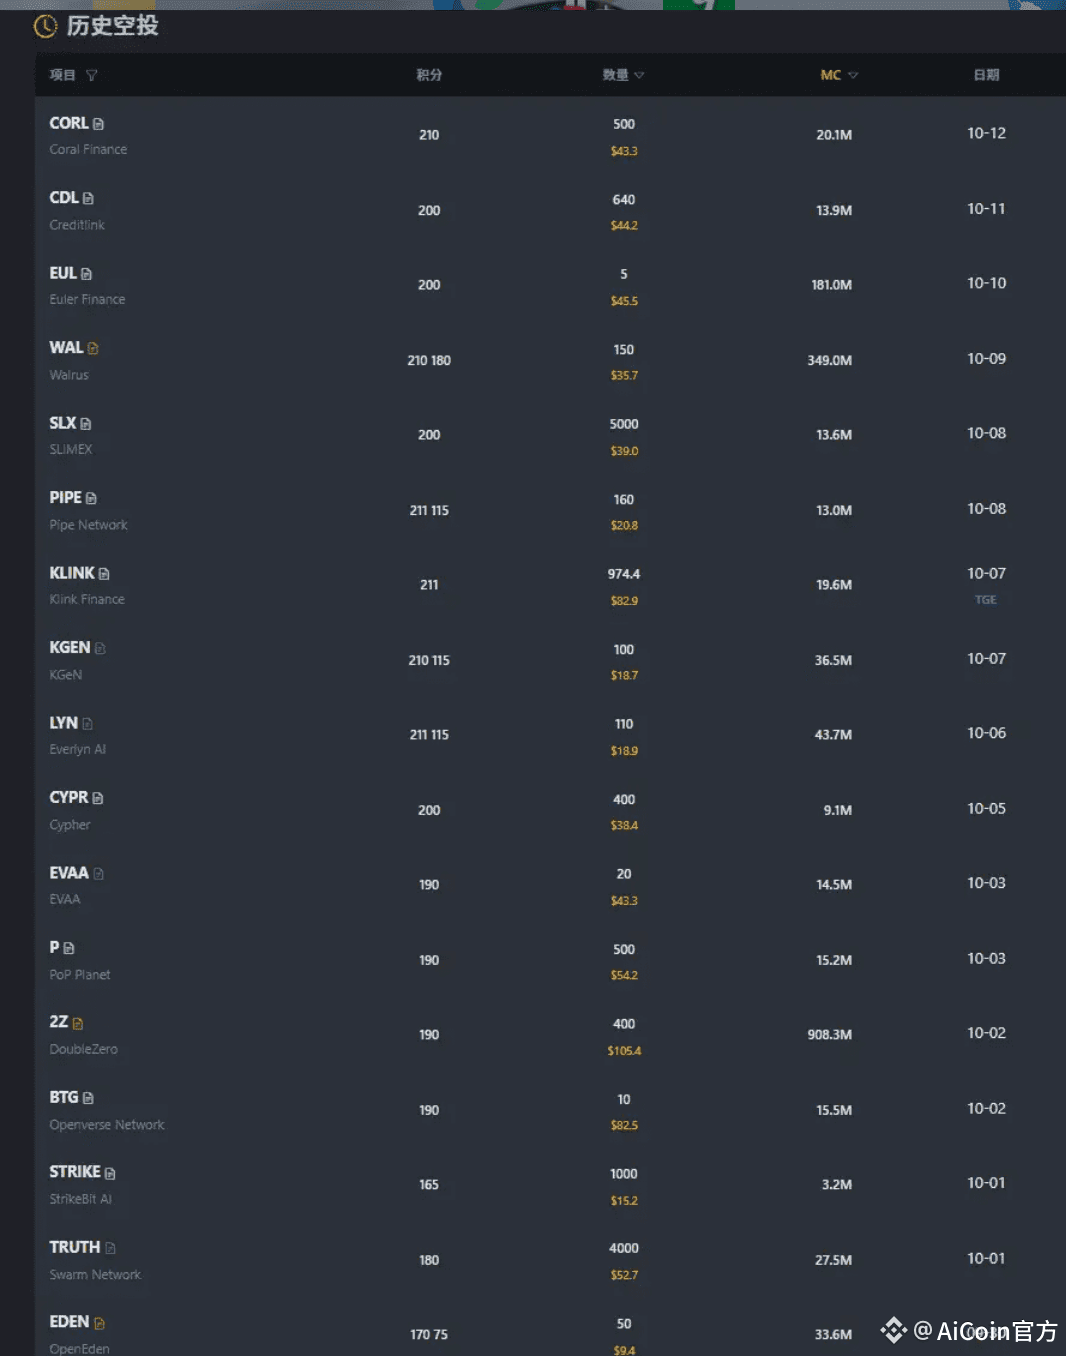This screenshot has height=1356, width=1066.
Task: Click the yellow document icon beside WAL
Action: pos(93,349)
